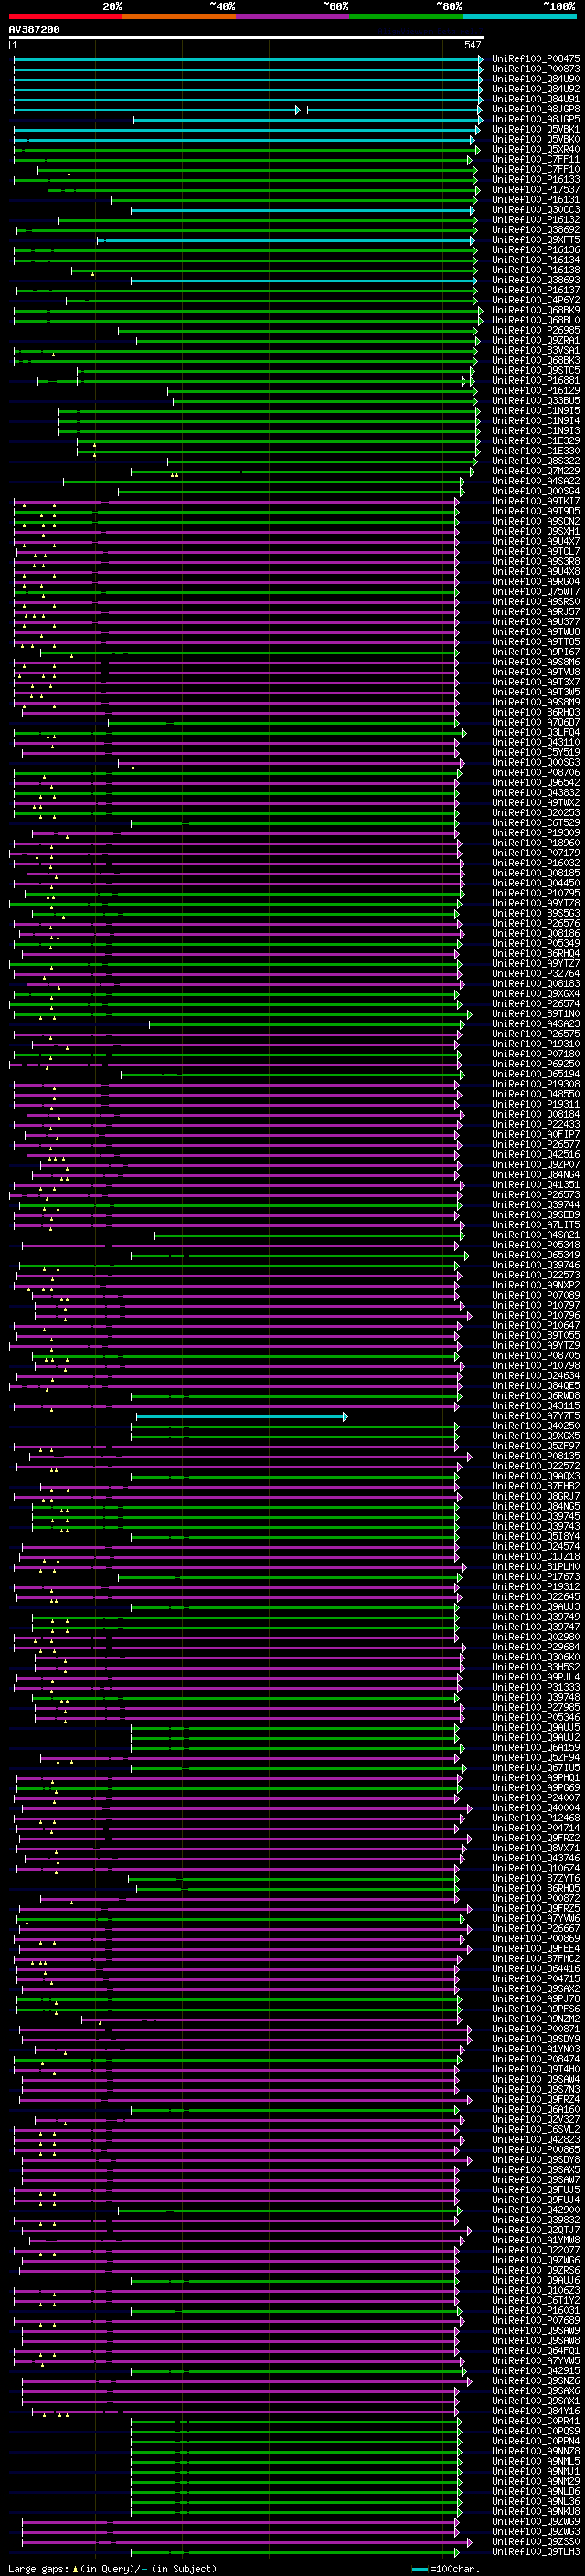Select UniRef100_Q68BK9 label
The image size is (585, 2576).
click(x=536, y=310)
